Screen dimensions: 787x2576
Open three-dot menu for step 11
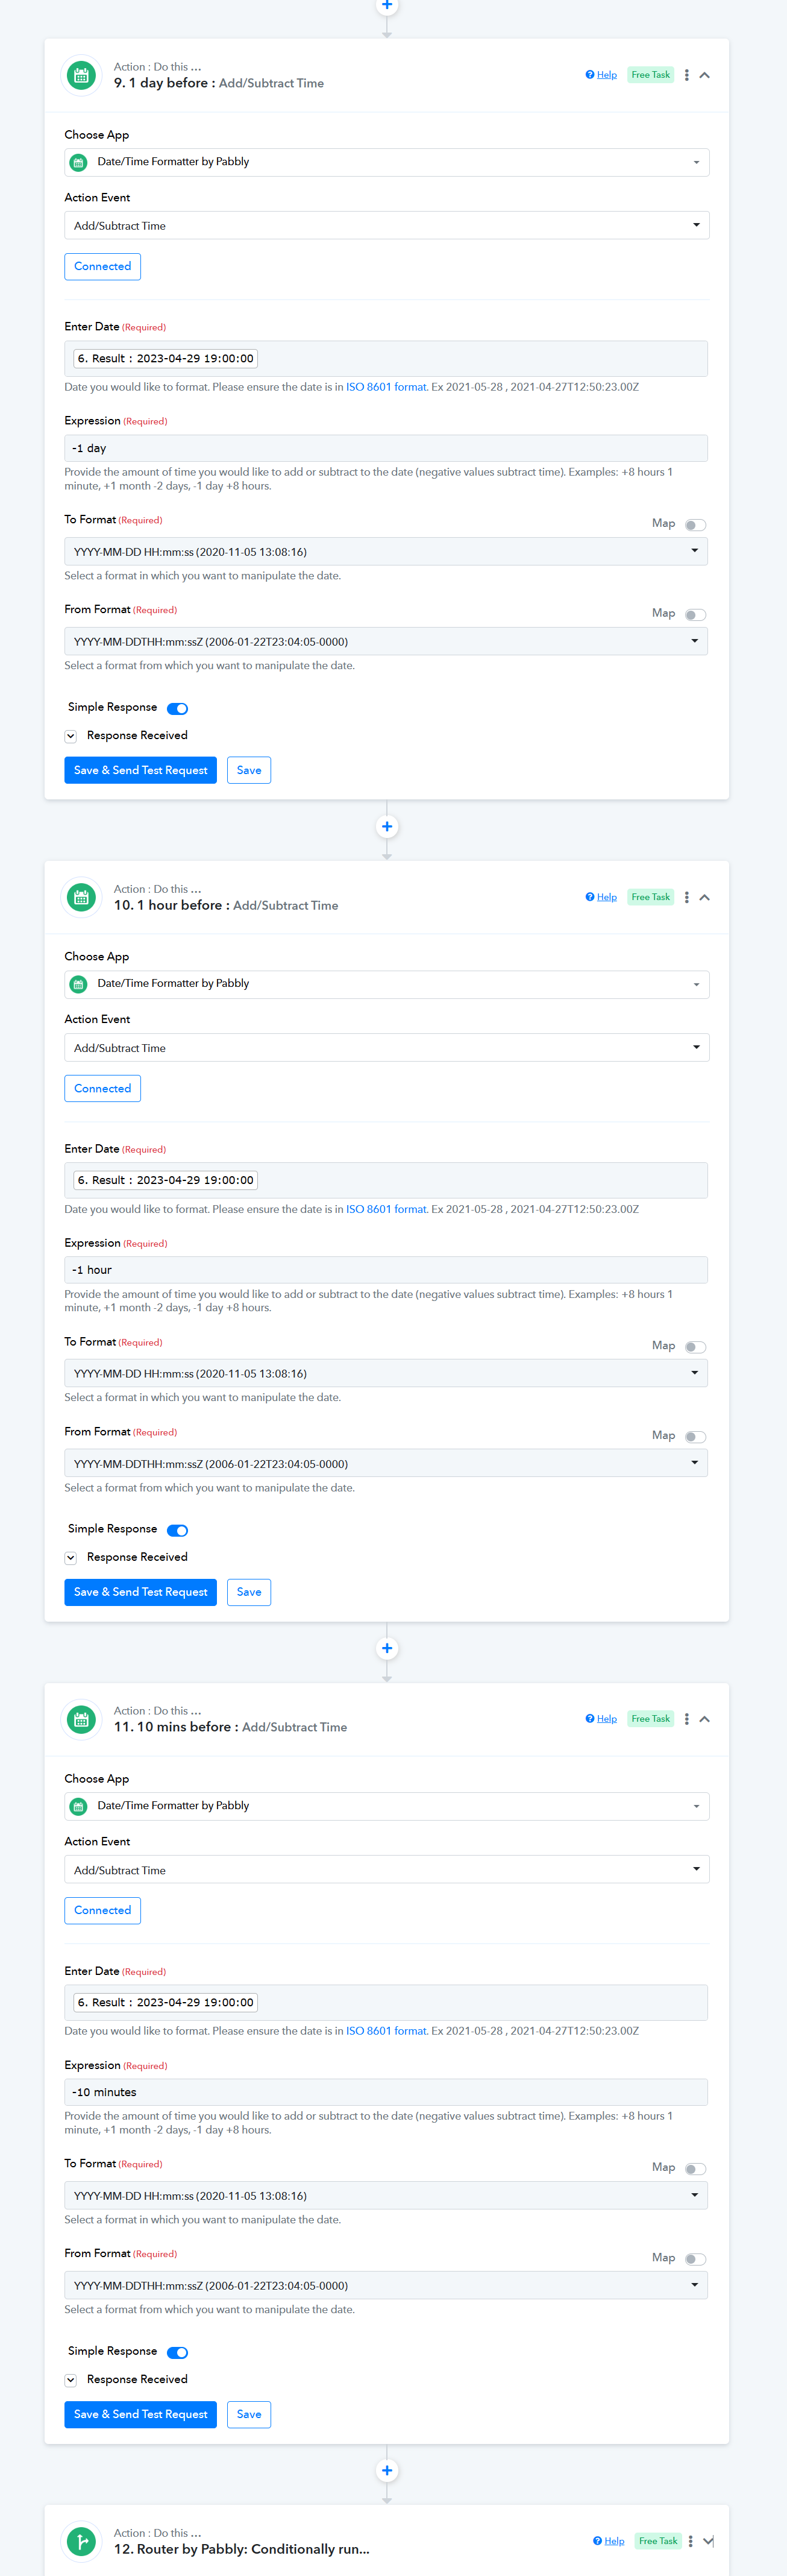686,1719
